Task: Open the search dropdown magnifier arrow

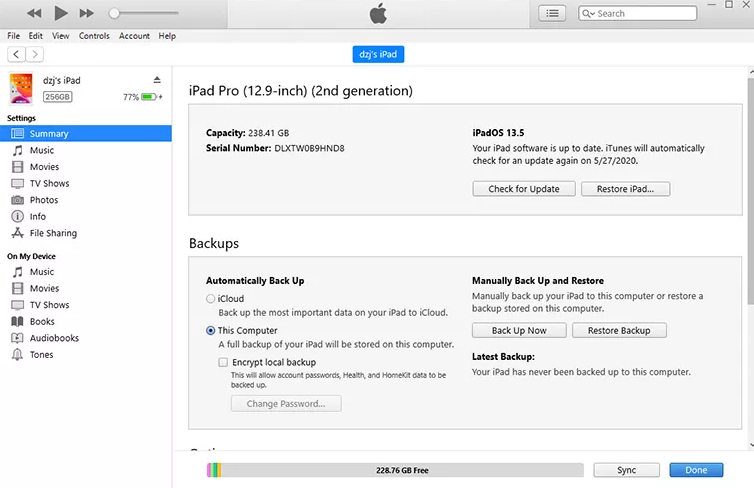Action: 589,13
